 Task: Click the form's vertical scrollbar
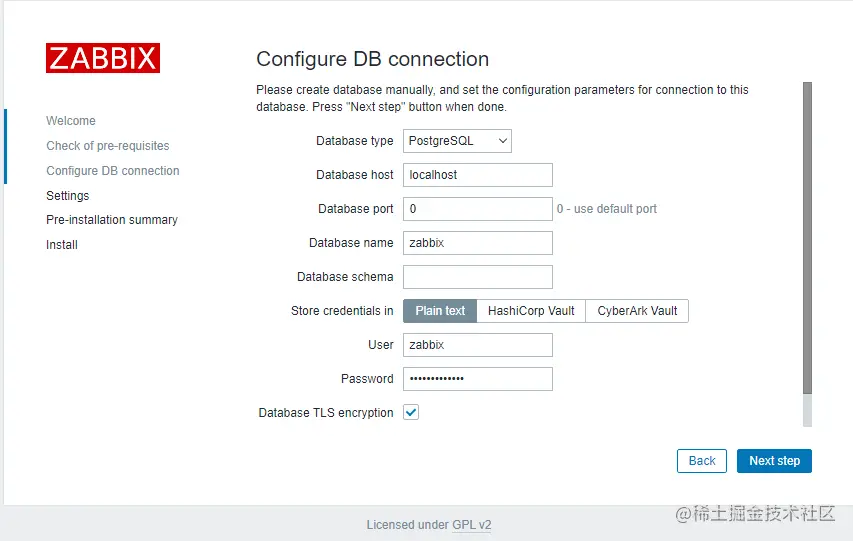click(807, 238)
